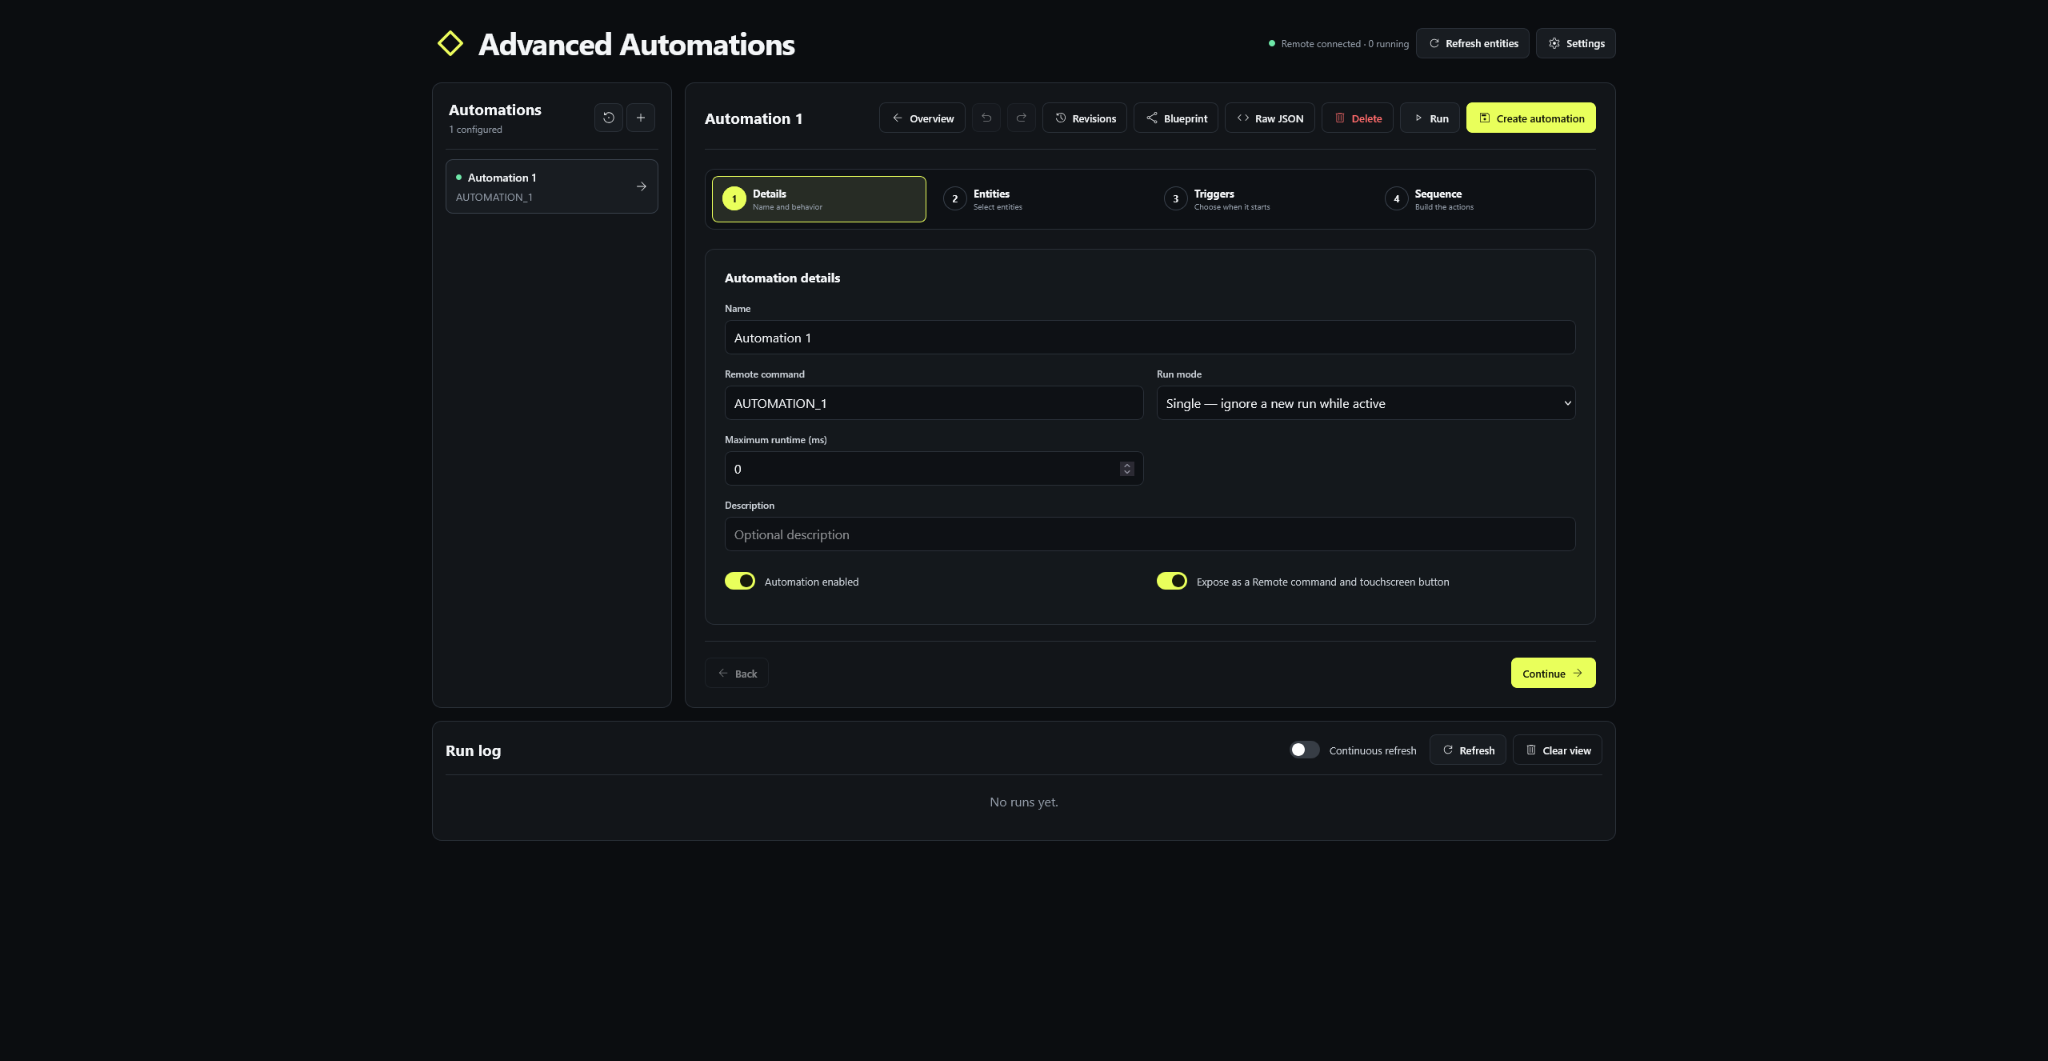The height and width of the screenshot is (1061, 2048).
Task: Refresh entities in the header
Action: coord(1473,43)
